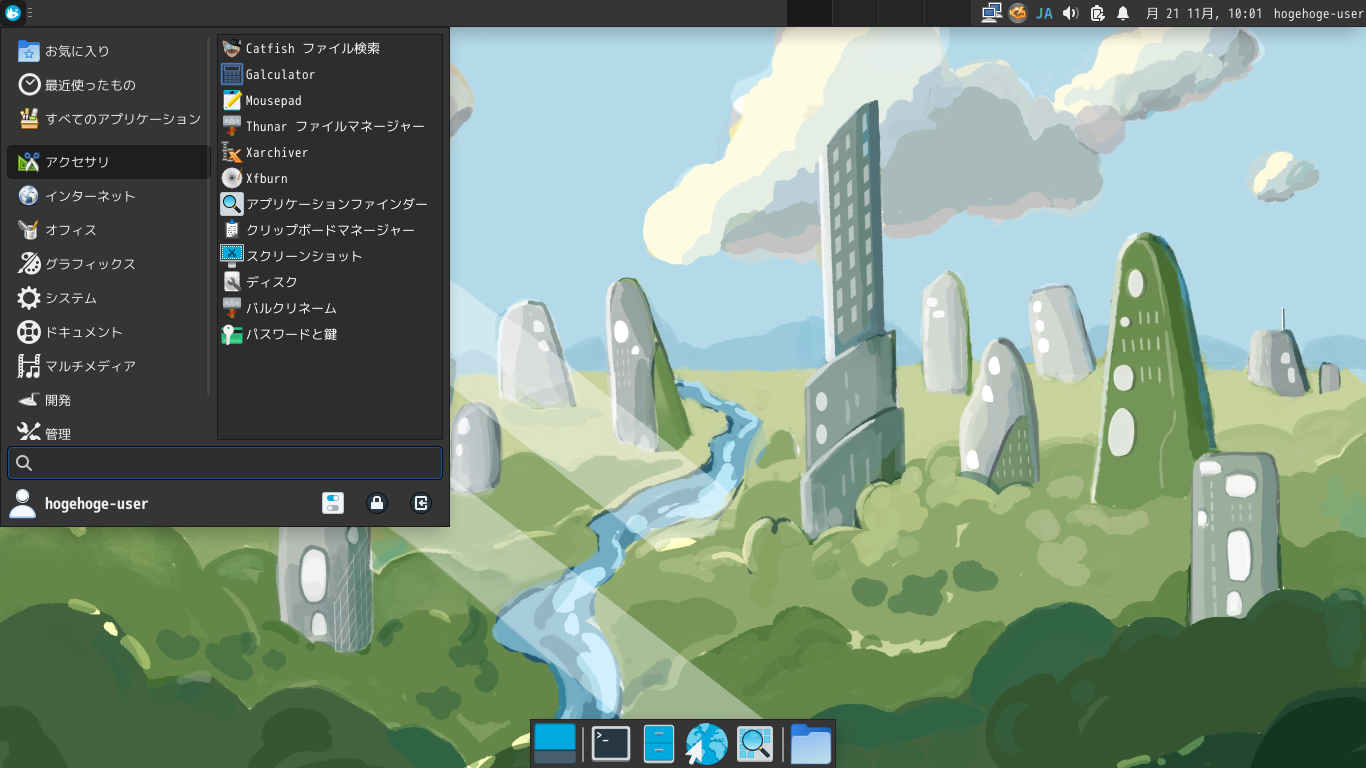
Task: Open インターネット category
Action: pyautogui.click(x=107, y=196)
